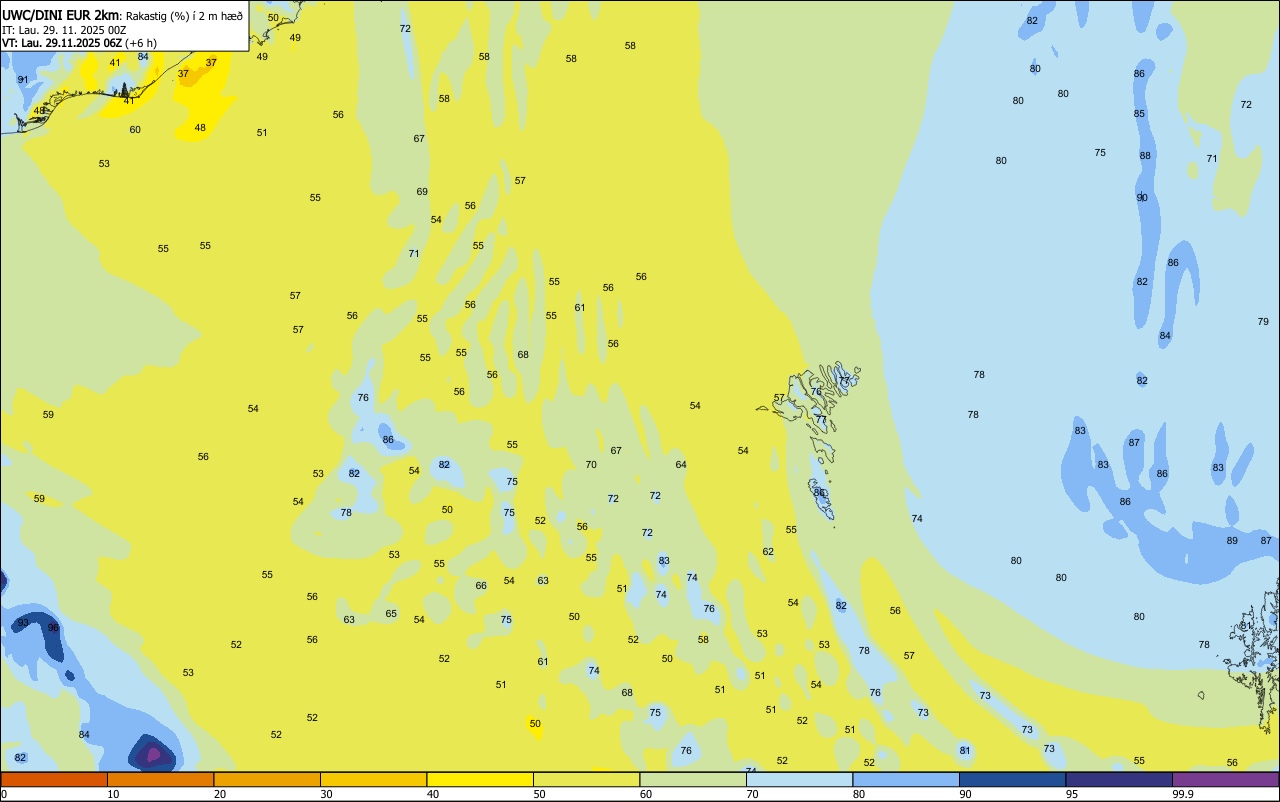The image size is (1280, 802).
Task: Click the '95' label on the color scale
Action: [1072, 794]
